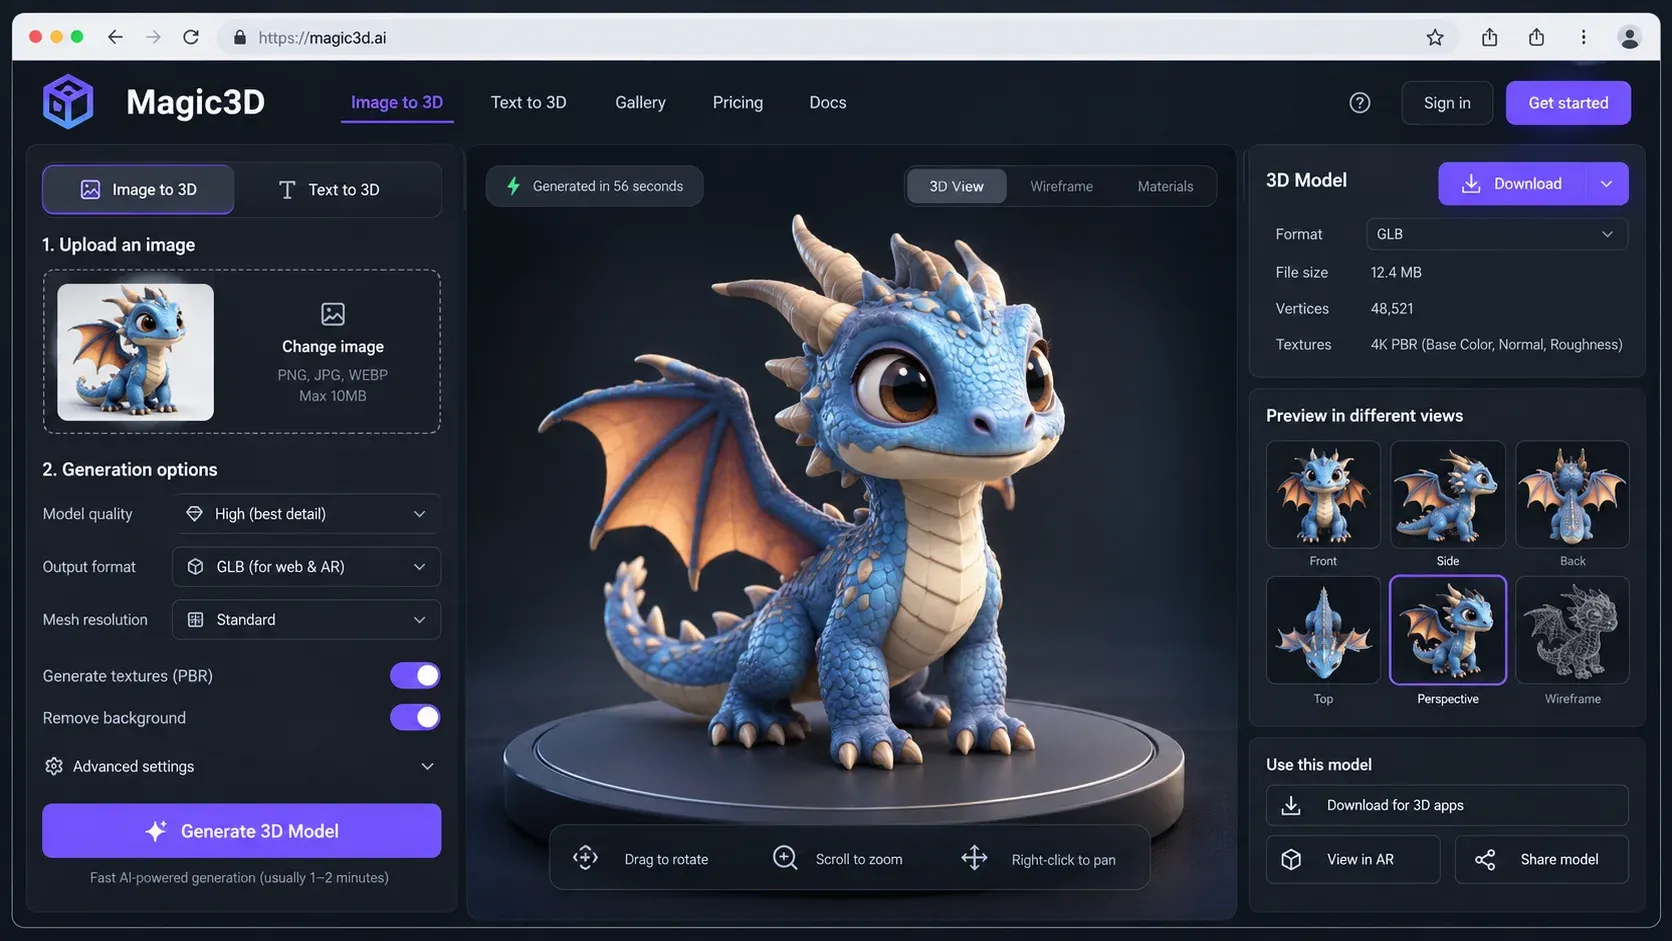Select Image to 3D mode in panel
The width and height of the screenshot is (1672, 941).
(138, 189)
